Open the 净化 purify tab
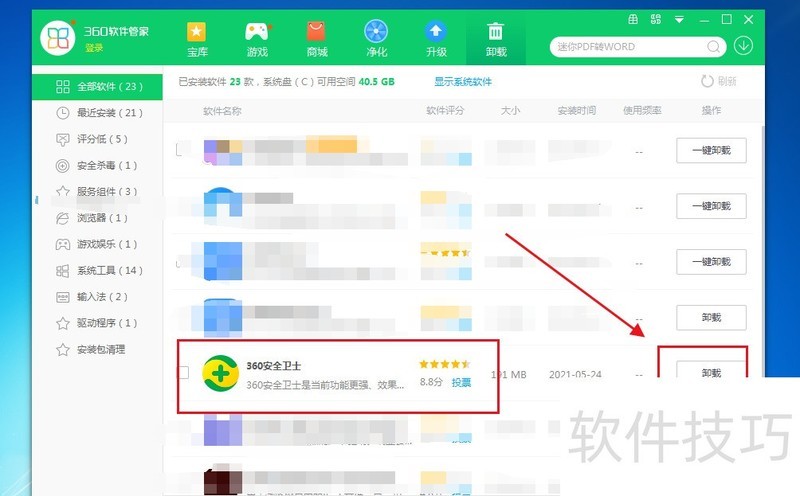Screen dimensions: 800x496 tap(376, 38)
